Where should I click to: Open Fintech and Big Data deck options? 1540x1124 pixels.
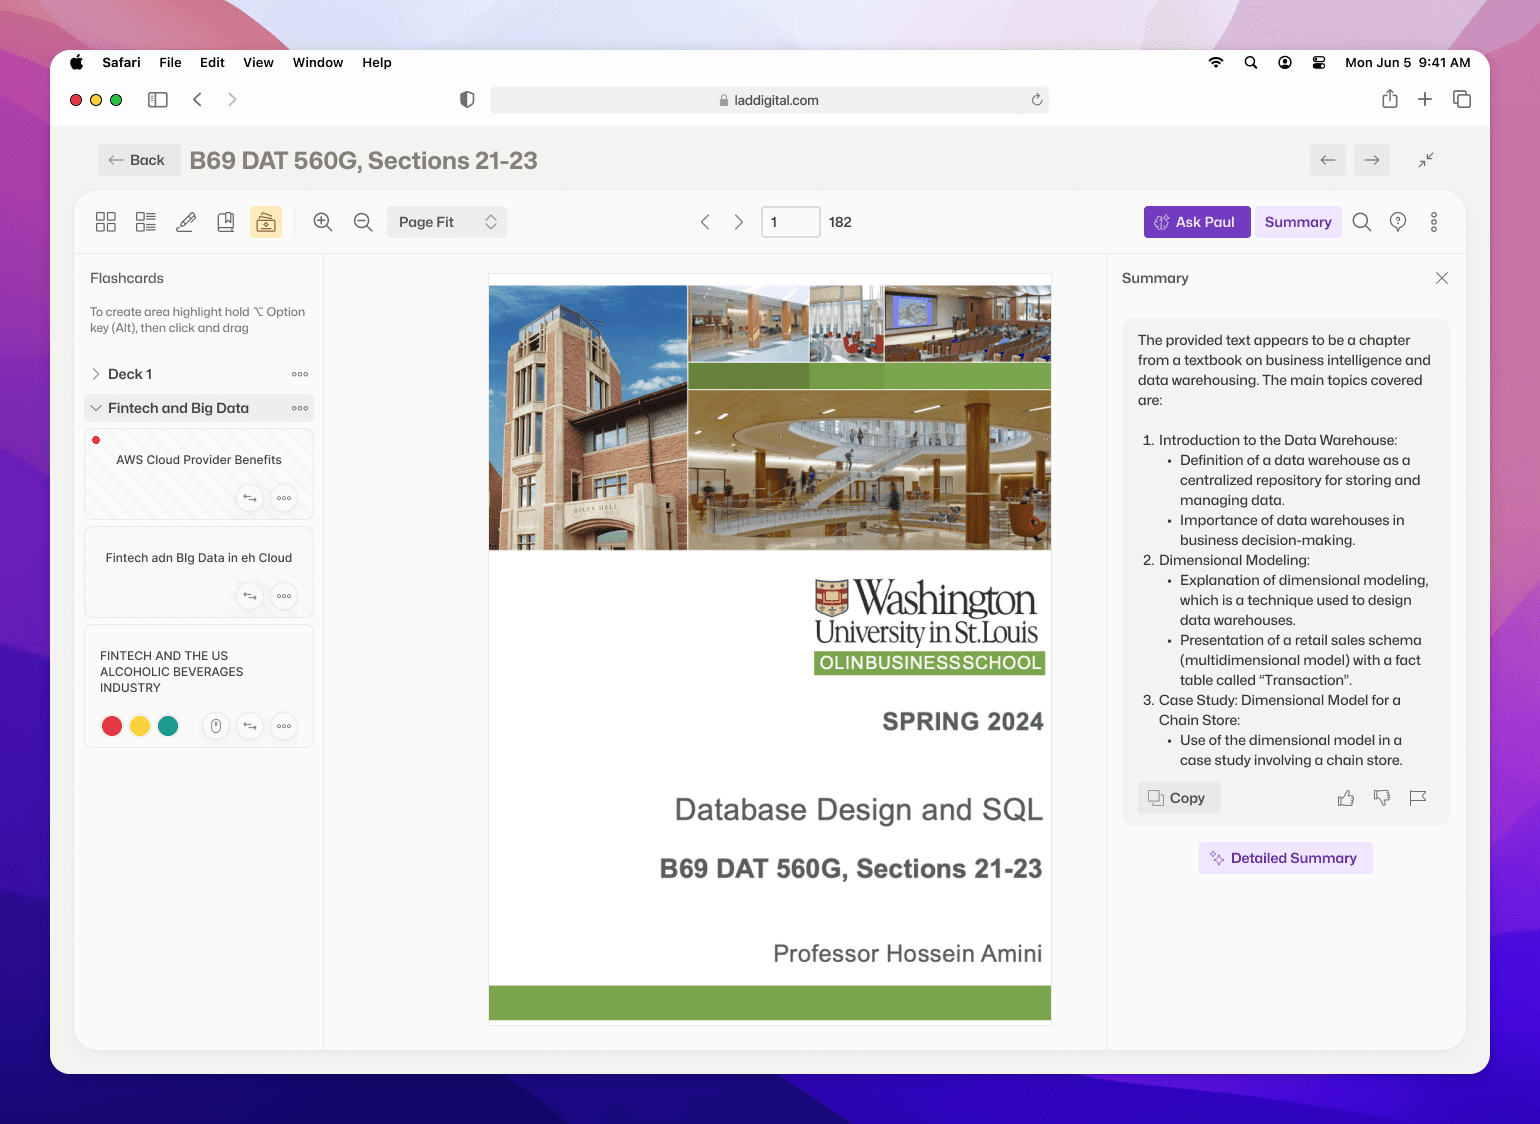point(300,408)
